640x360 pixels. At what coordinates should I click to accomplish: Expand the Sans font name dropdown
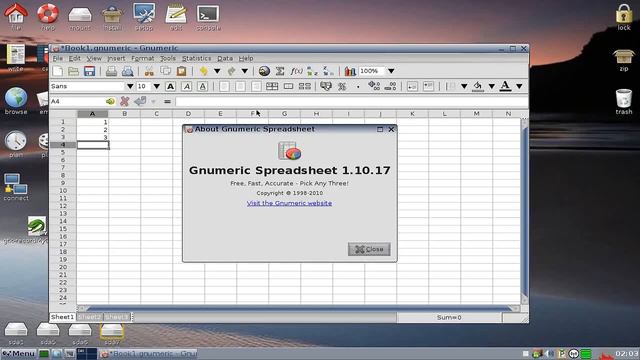coord(130,86)
